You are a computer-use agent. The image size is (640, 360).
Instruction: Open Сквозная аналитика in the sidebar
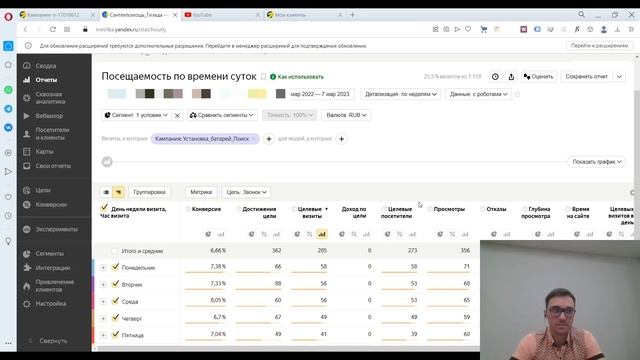click(x=50, y=98)
